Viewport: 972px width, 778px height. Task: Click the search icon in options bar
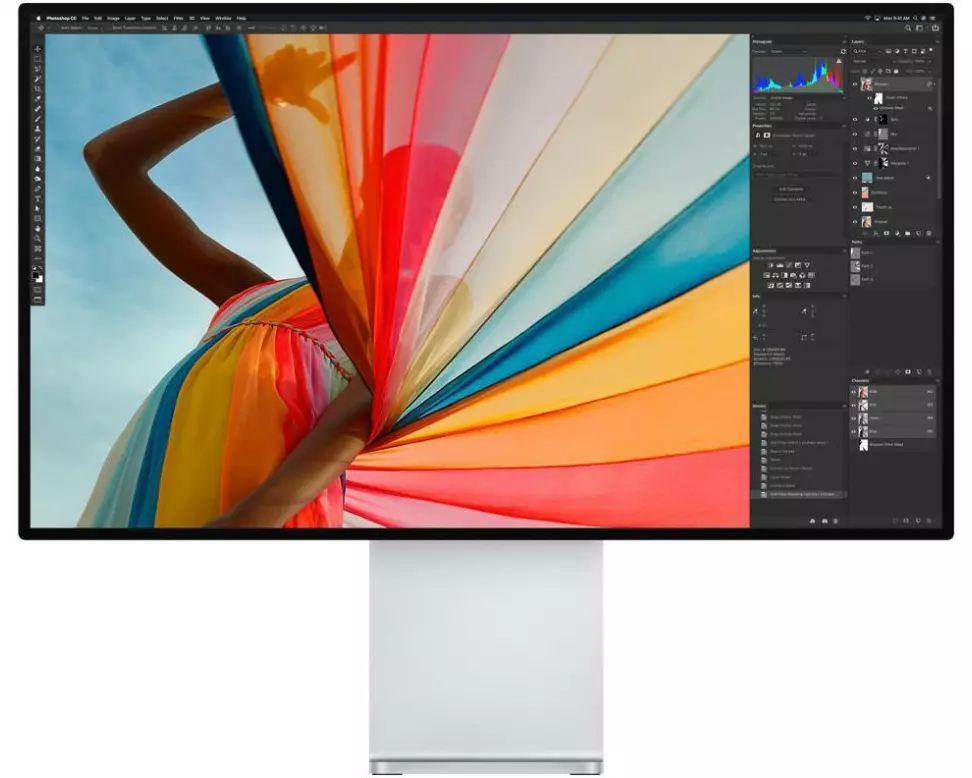908,28
